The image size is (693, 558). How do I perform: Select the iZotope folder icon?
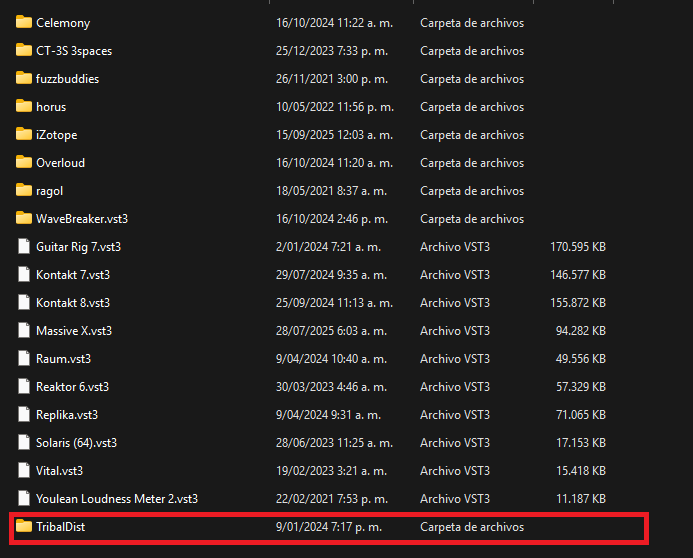[x=24, y=134]
